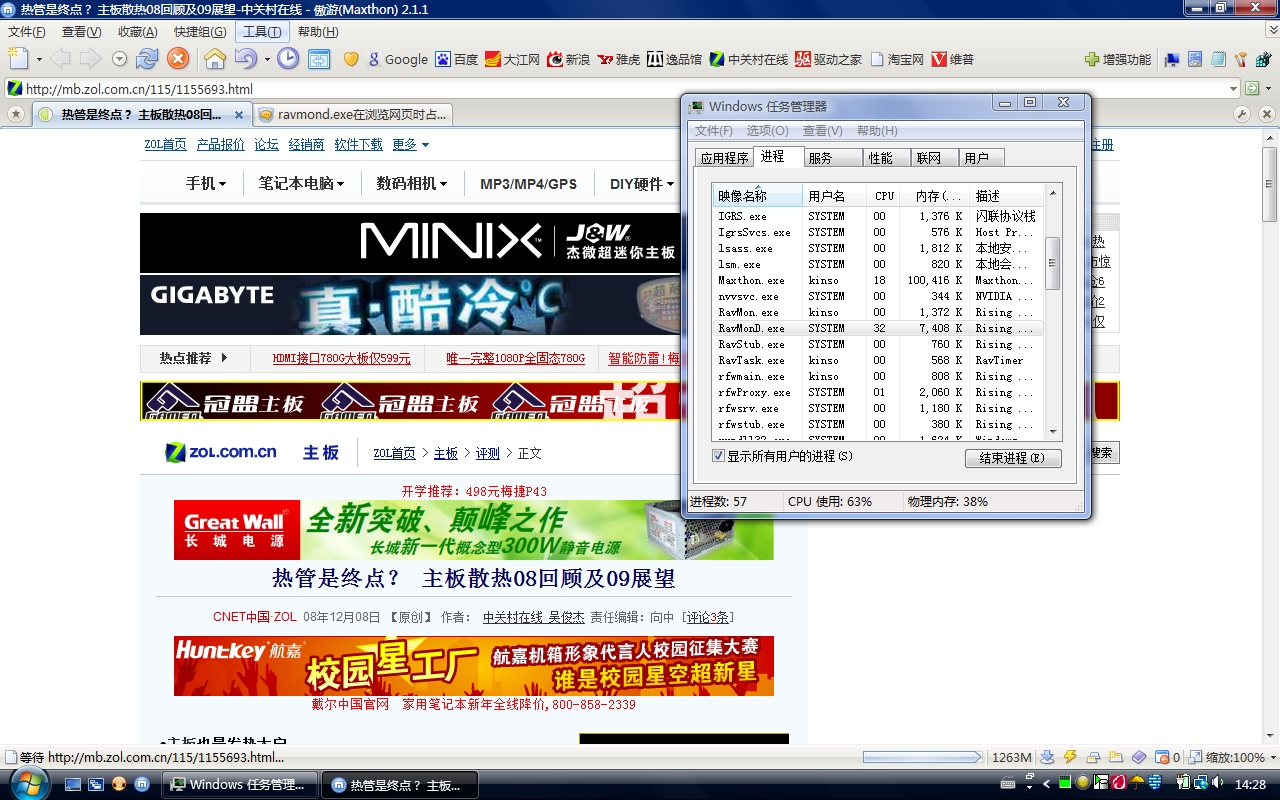Open the HDMI接口780G大板仅599元 link
The height and width of the screenshot is (800, 1280).
342,358
